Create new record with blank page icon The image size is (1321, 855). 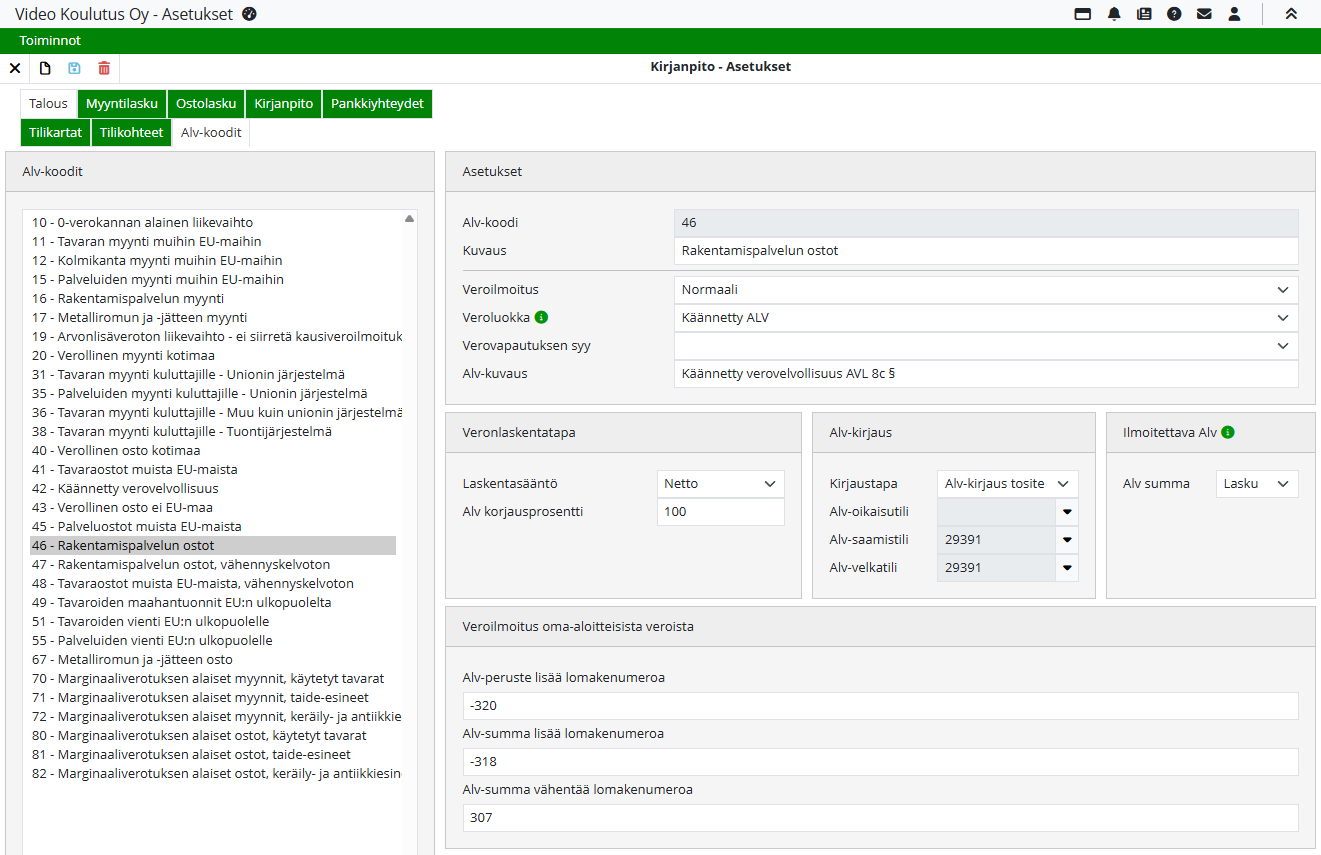45,68
